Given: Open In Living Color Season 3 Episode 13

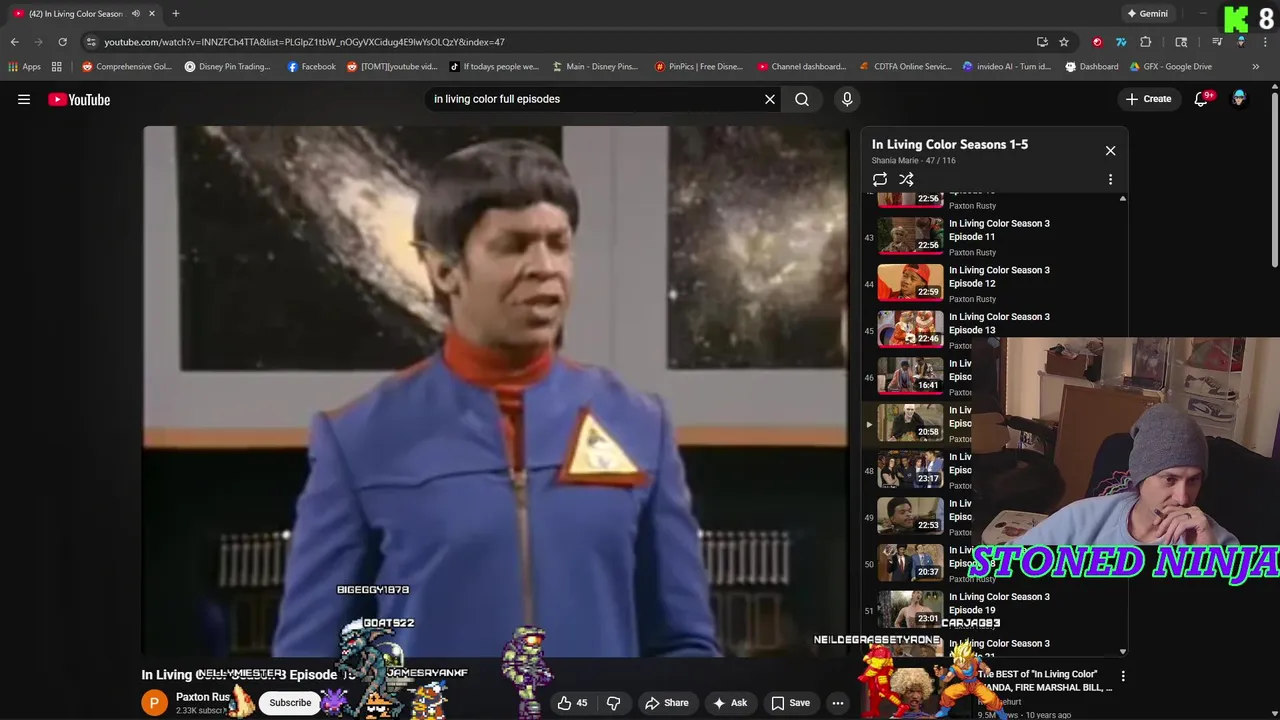Looking at the screenshot, I should tap(999, 323).
